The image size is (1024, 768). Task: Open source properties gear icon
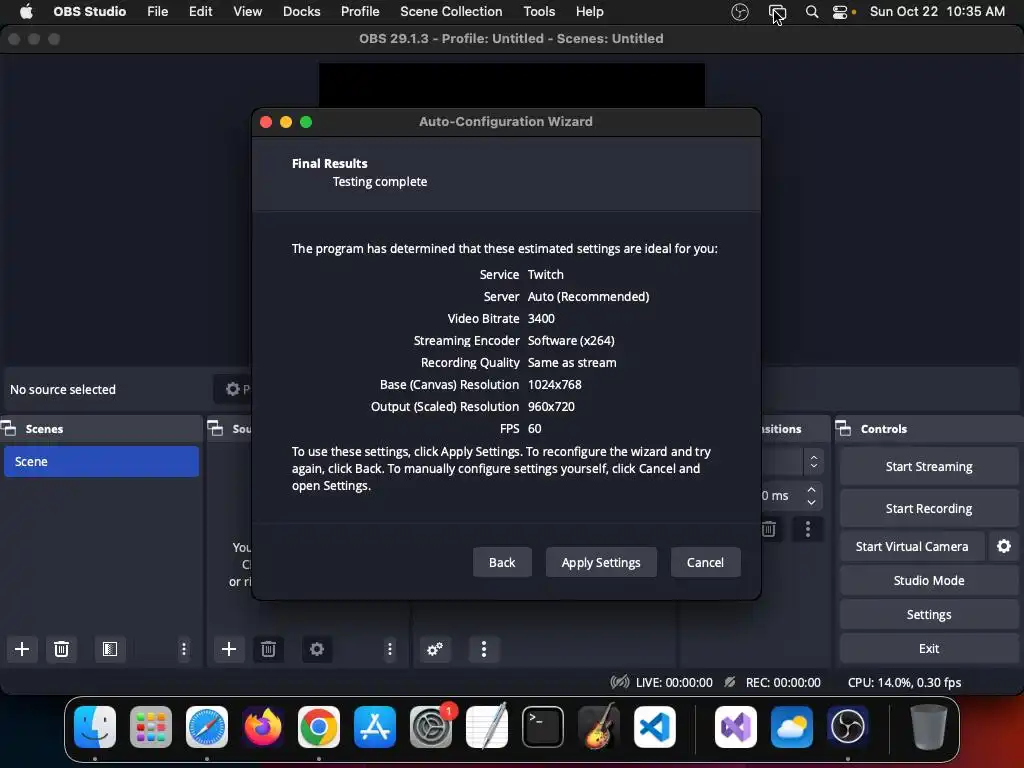(317, 648)
